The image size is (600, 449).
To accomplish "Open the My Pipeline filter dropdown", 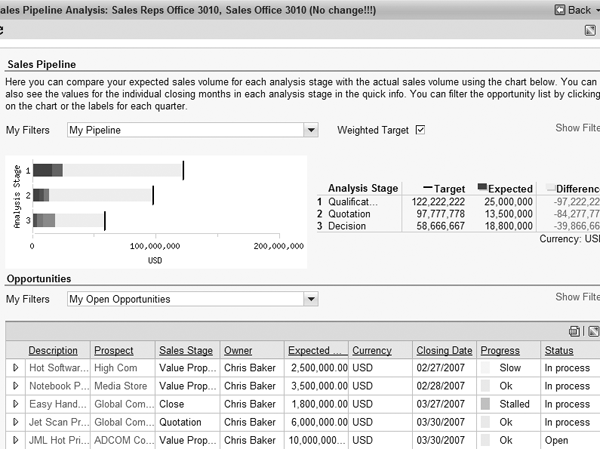I will tap(311, 130).
